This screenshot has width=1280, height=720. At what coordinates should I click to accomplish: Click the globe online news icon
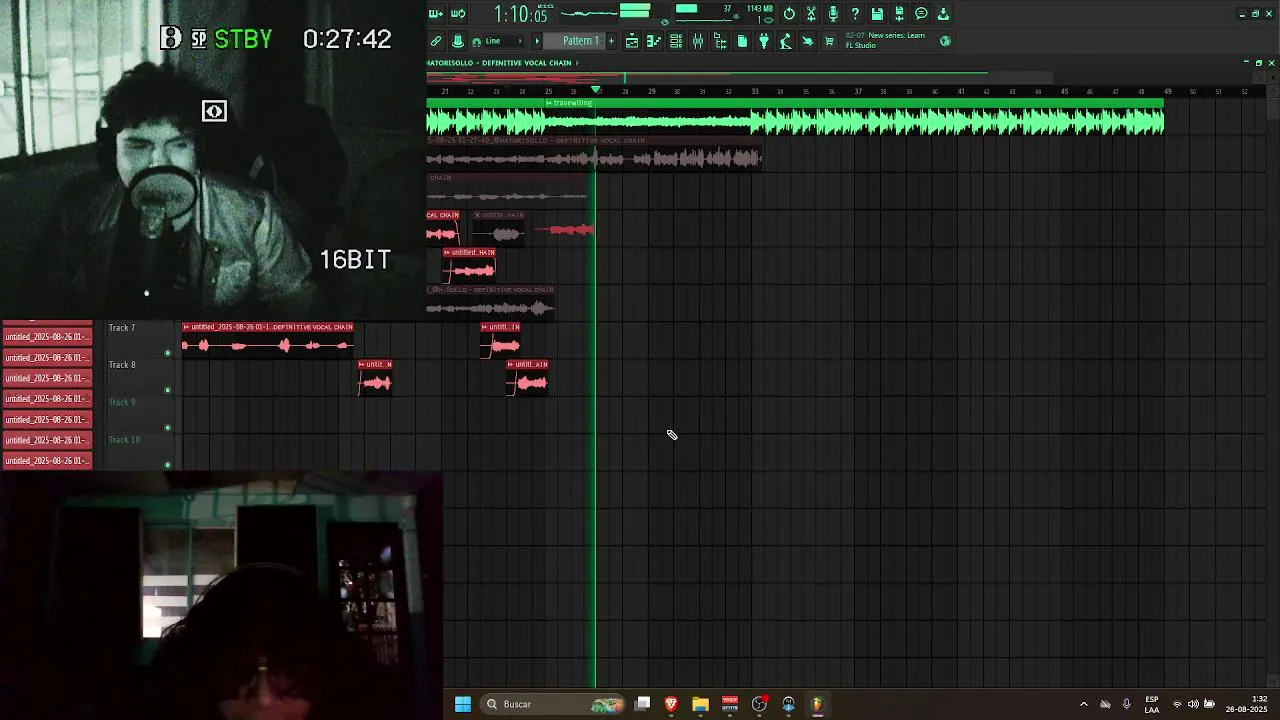coord(945,41)
